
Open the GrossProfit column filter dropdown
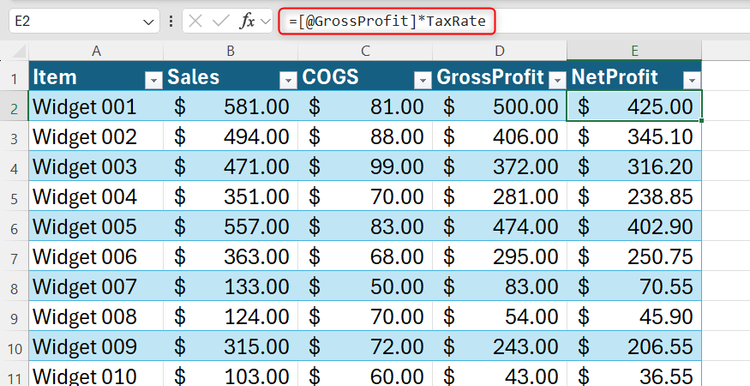pos(557,81)
